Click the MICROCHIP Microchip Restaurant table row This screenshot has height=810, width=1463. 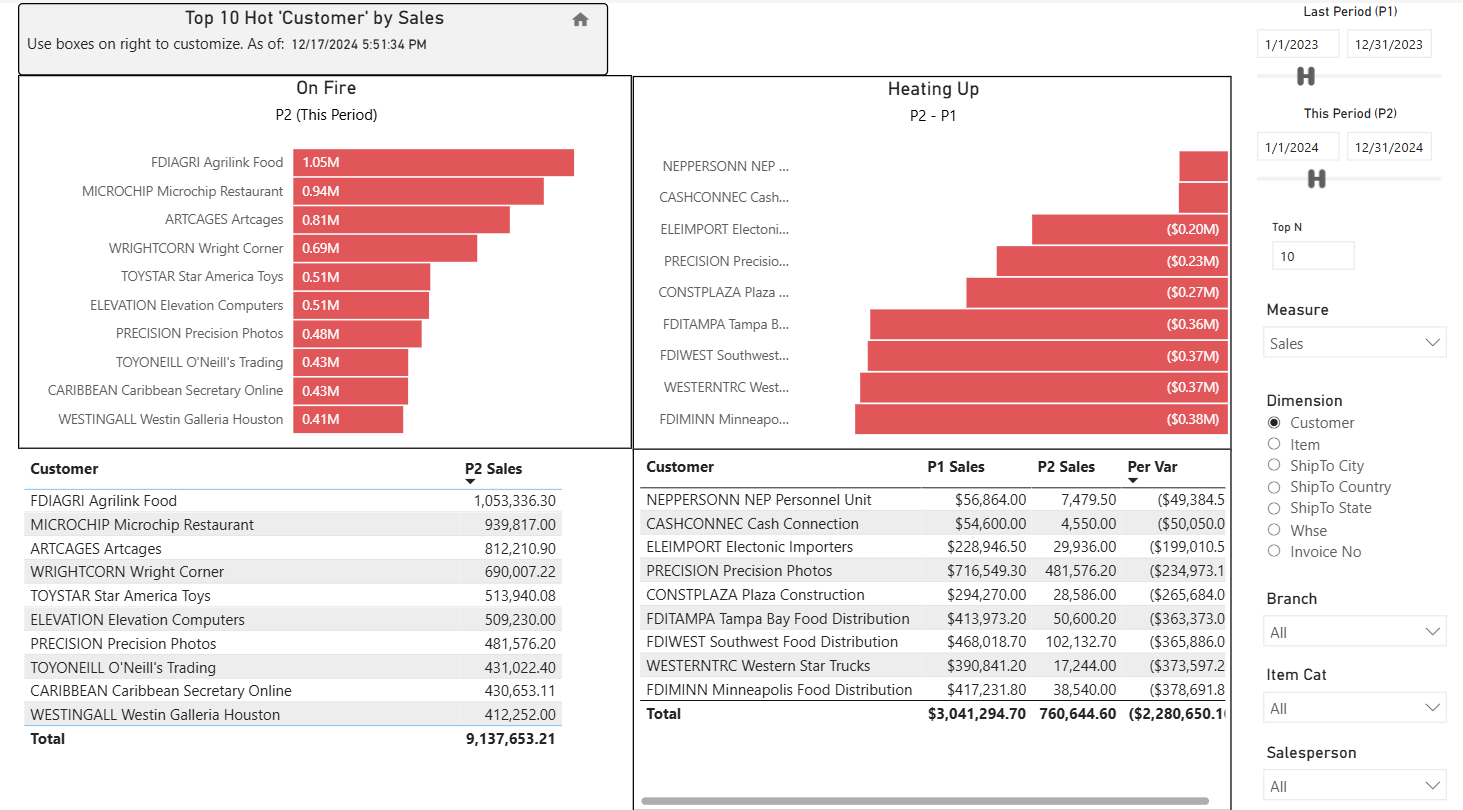tap(293, 524)
